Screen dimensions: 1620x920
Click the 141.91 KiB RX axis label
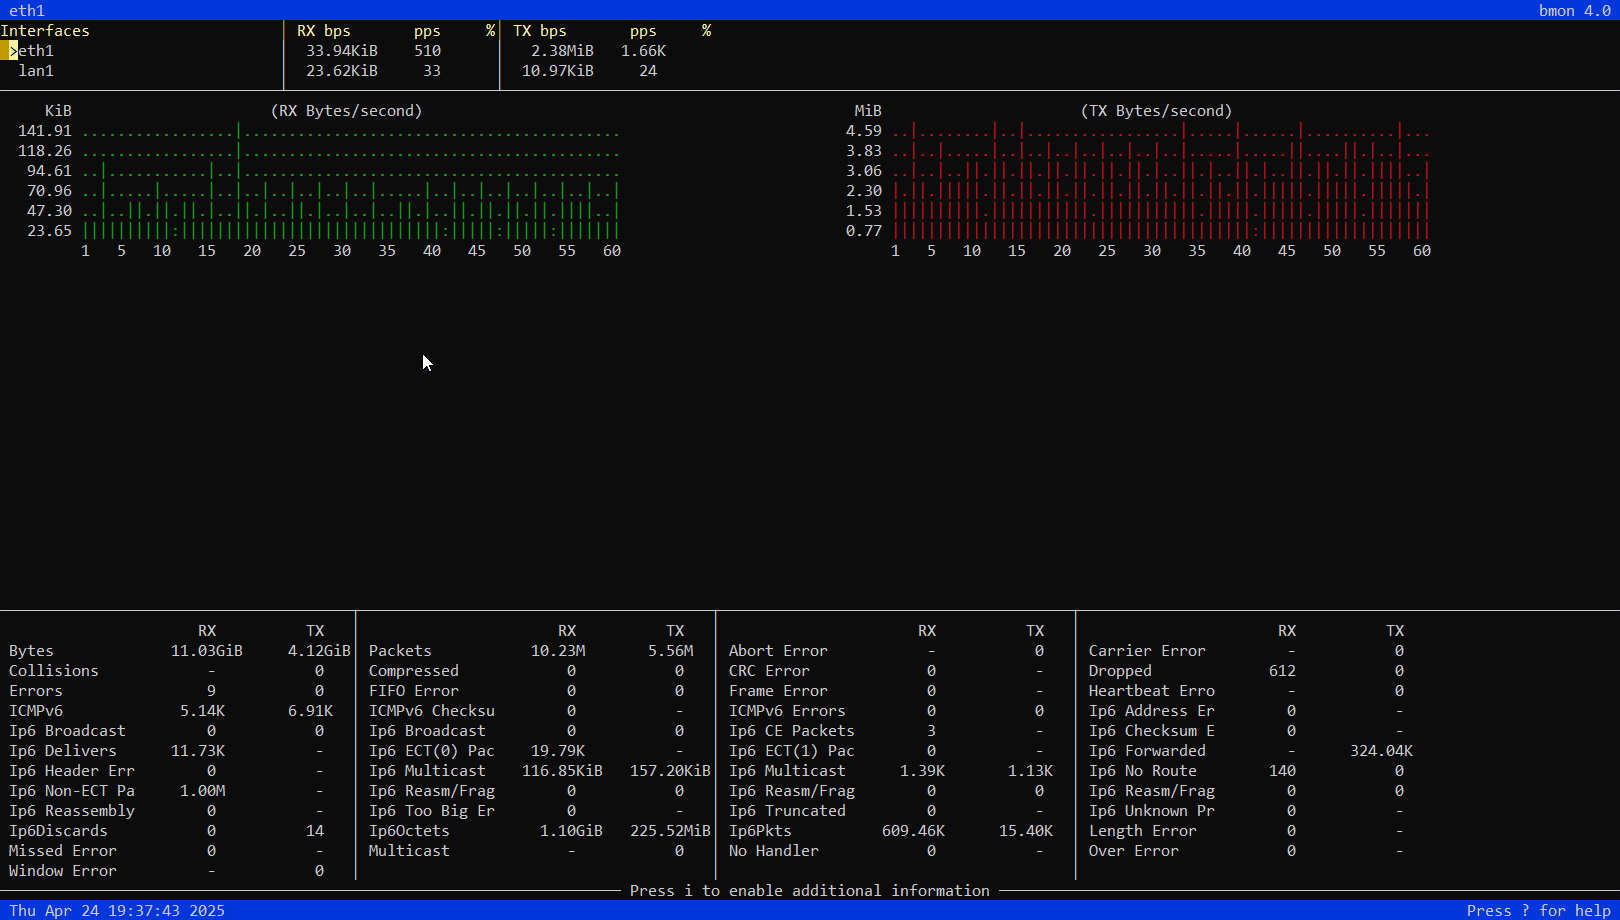[x=45, y=131]
